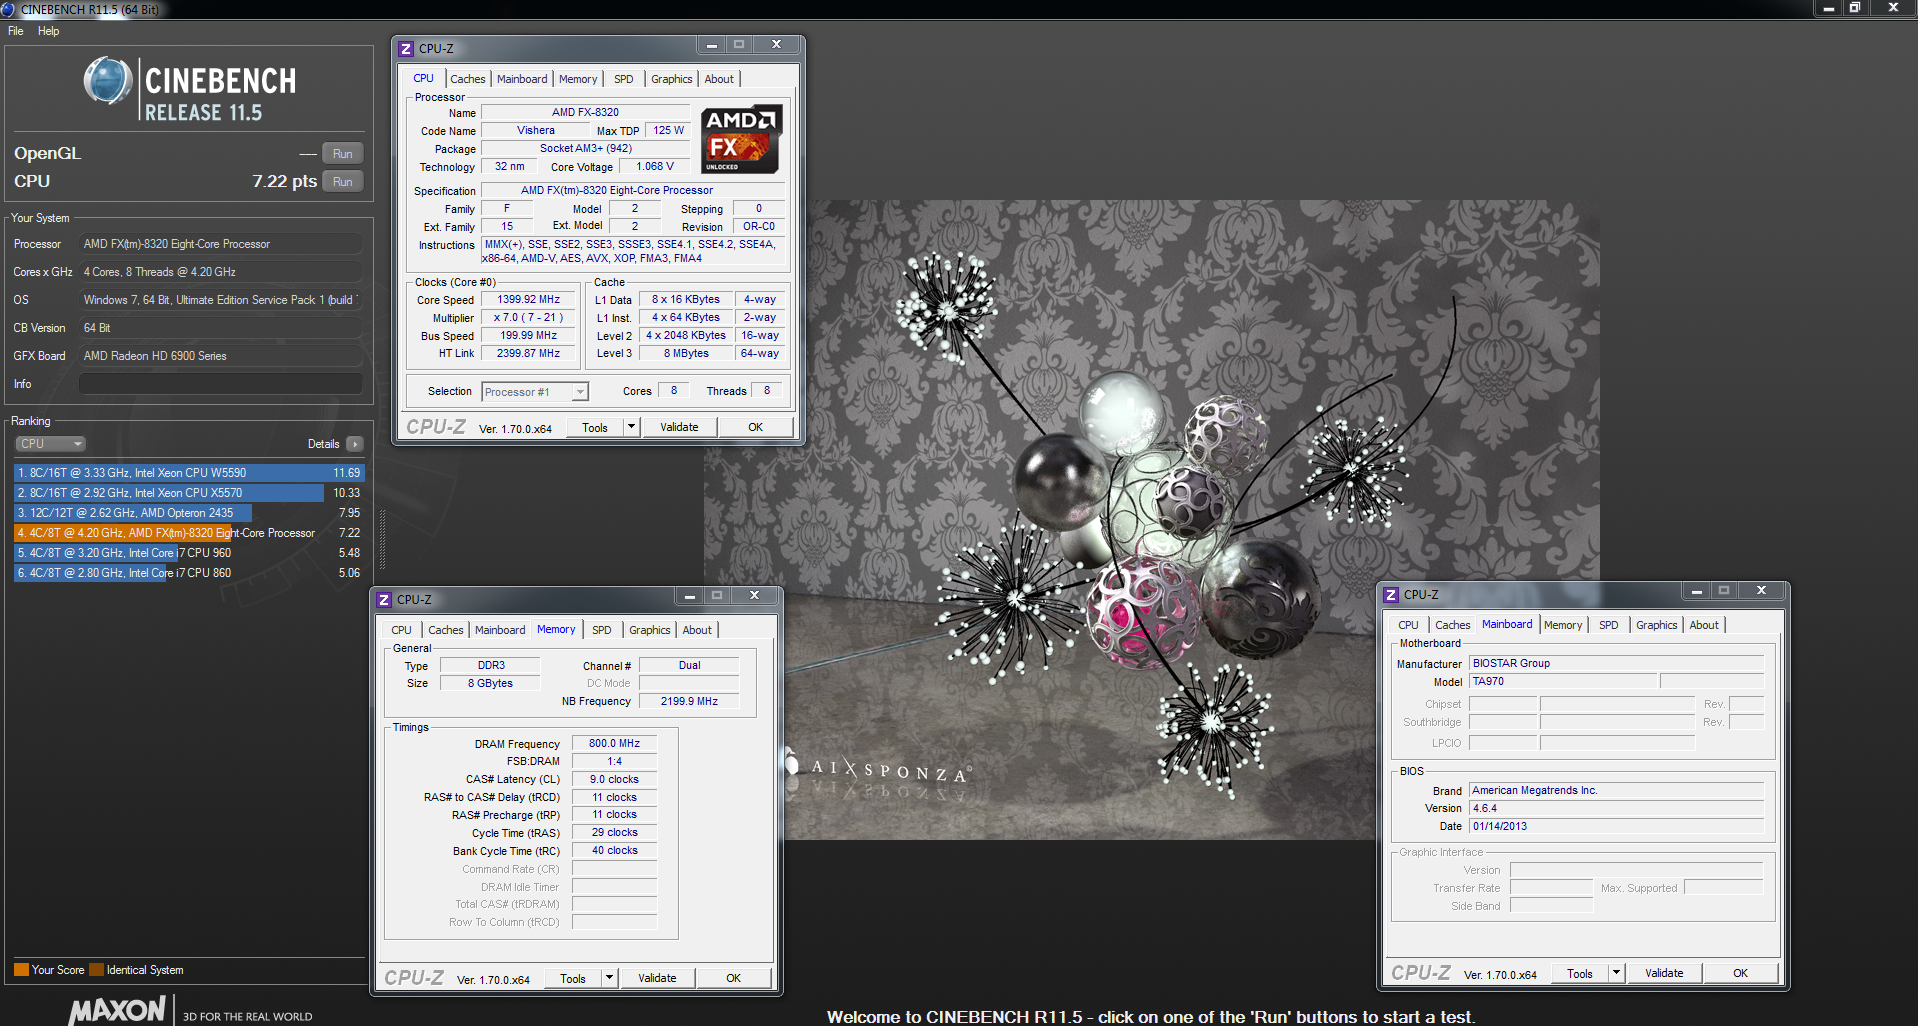Click OK in Memory CPU-Z window
The image size is (1918, 1026).
click(x=734, y=978)
